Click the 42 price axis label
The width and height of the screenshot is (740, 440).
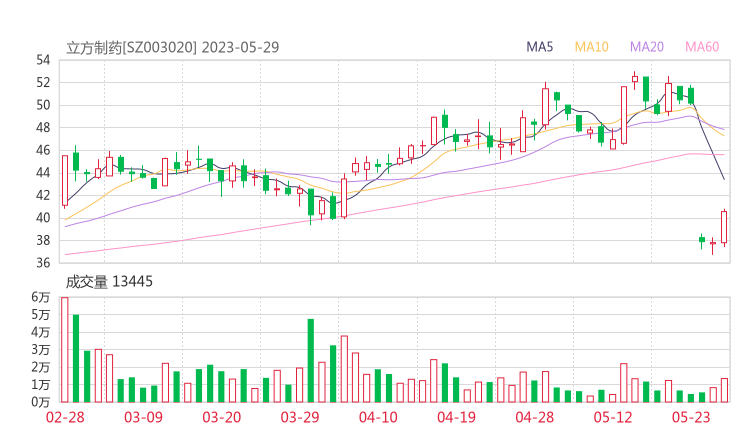coord(43,195)
